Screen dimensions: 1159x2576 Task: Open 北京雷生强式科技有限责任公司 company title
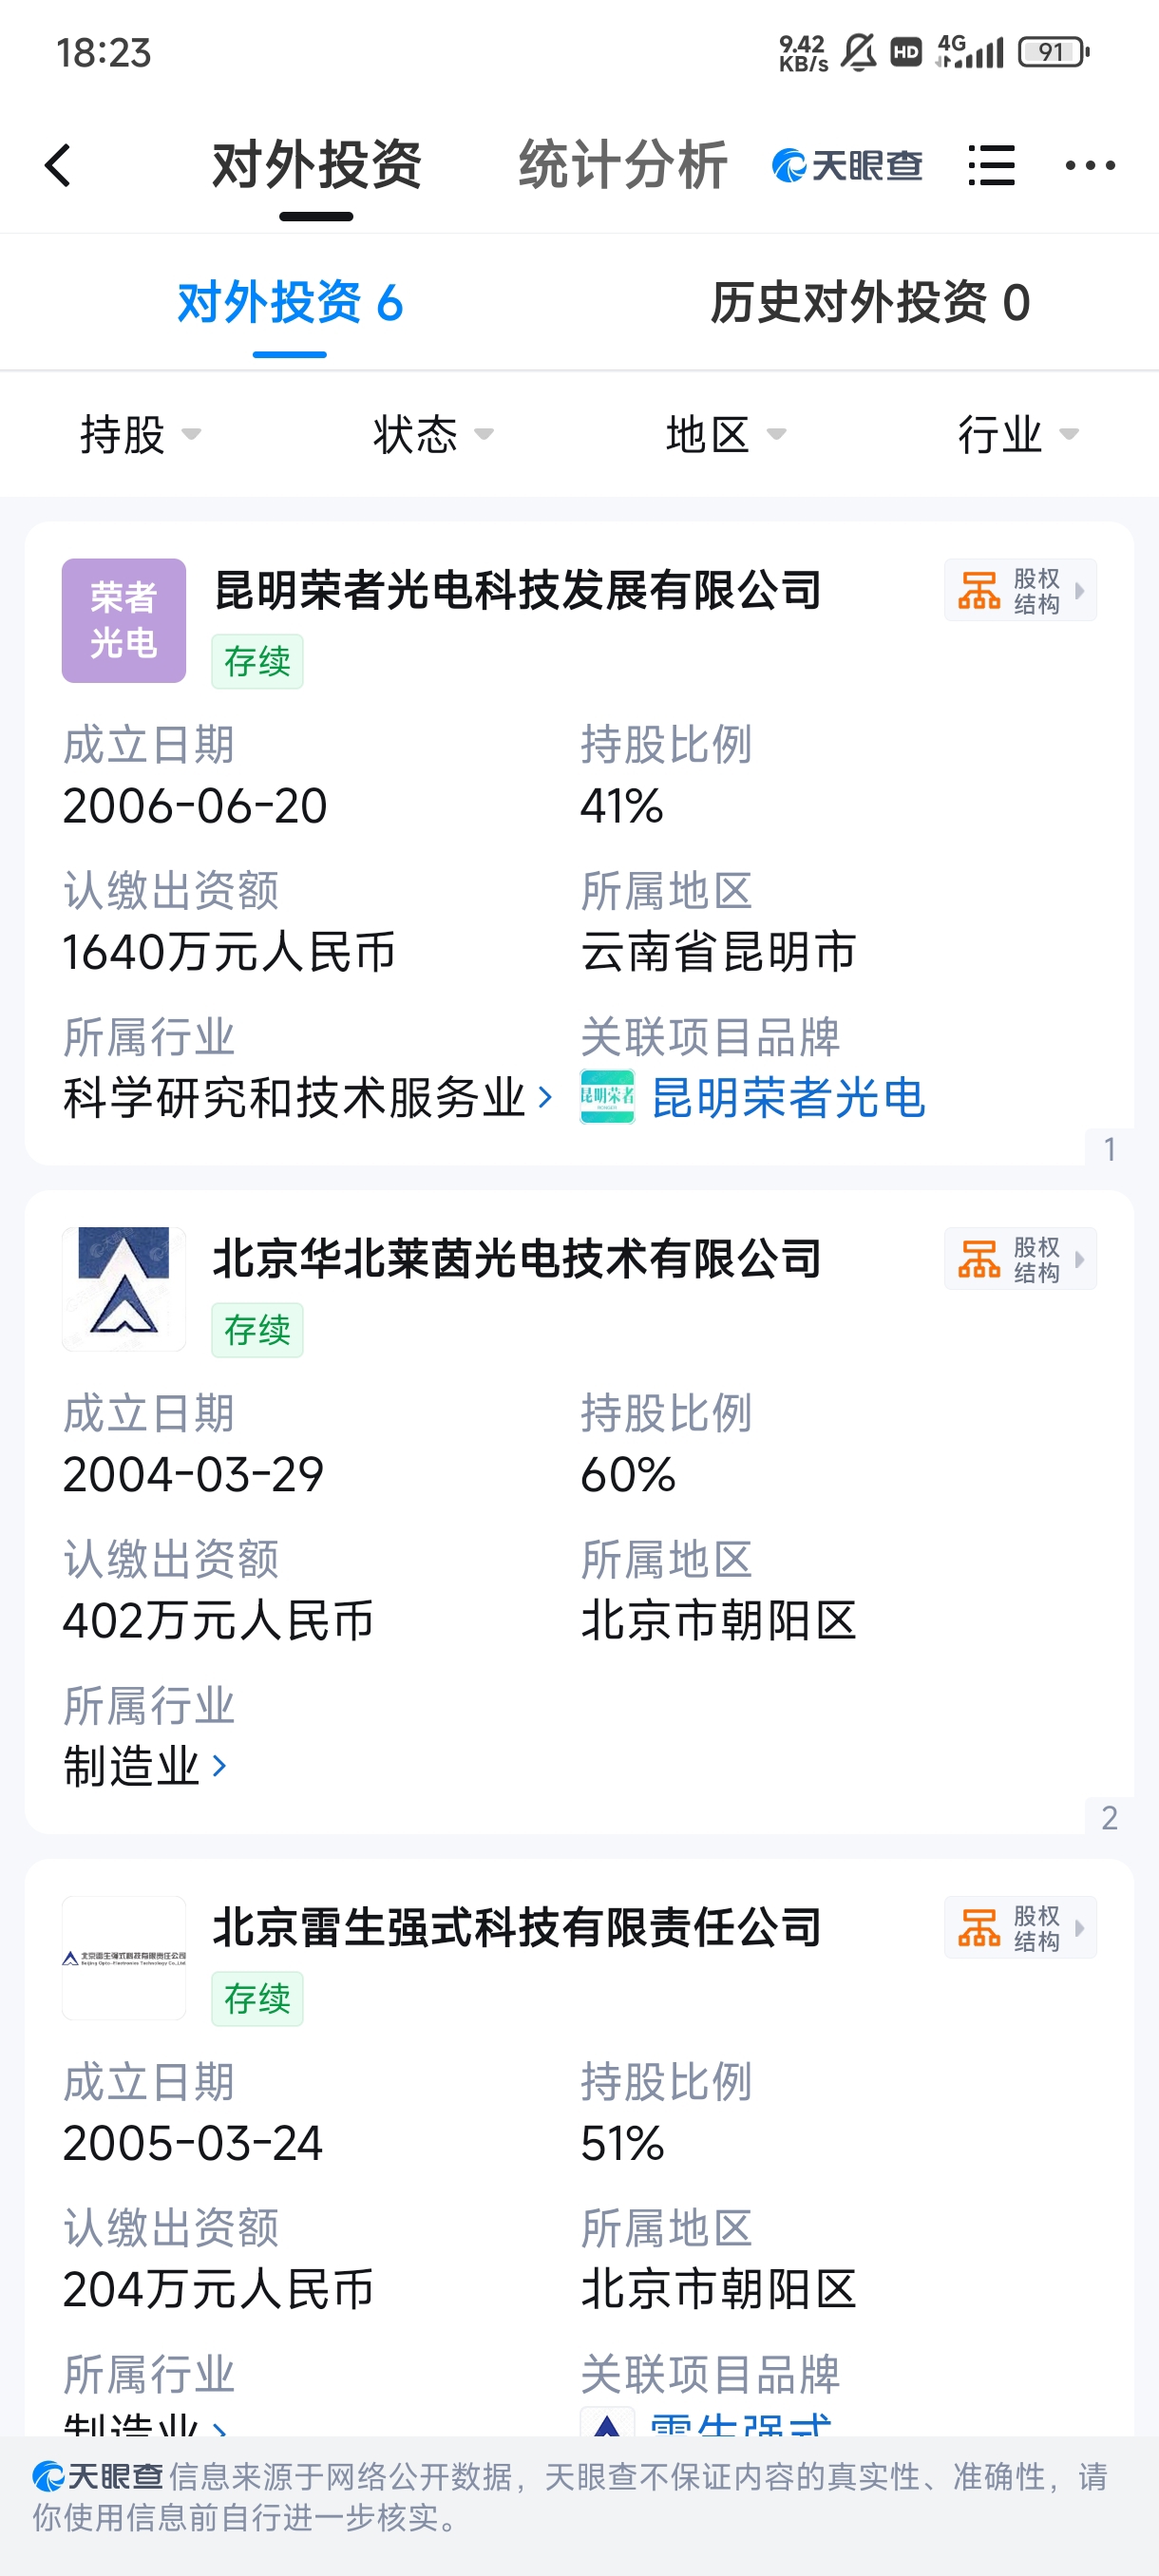(517, 1927)
